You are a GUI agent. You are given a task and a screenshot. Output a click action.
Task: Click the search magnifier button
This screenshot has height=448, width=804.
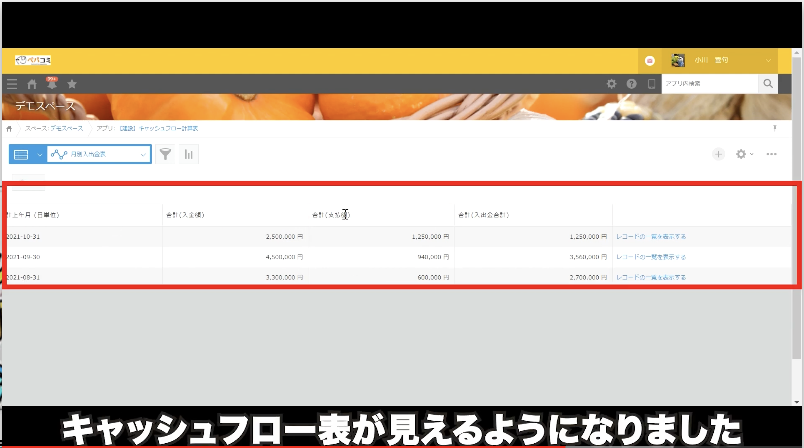point(768,85)
